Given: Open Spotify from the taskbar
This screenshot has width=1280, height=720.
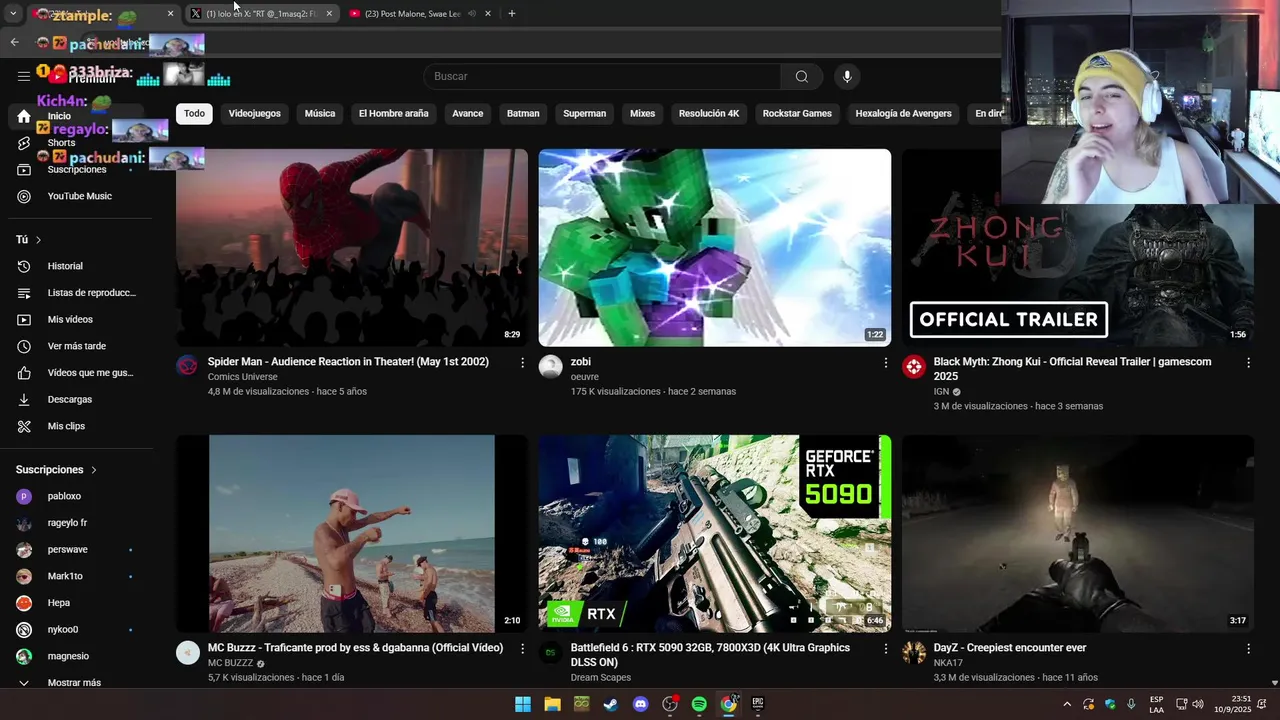Looking at the screenshot, I should tap(699, 704).
